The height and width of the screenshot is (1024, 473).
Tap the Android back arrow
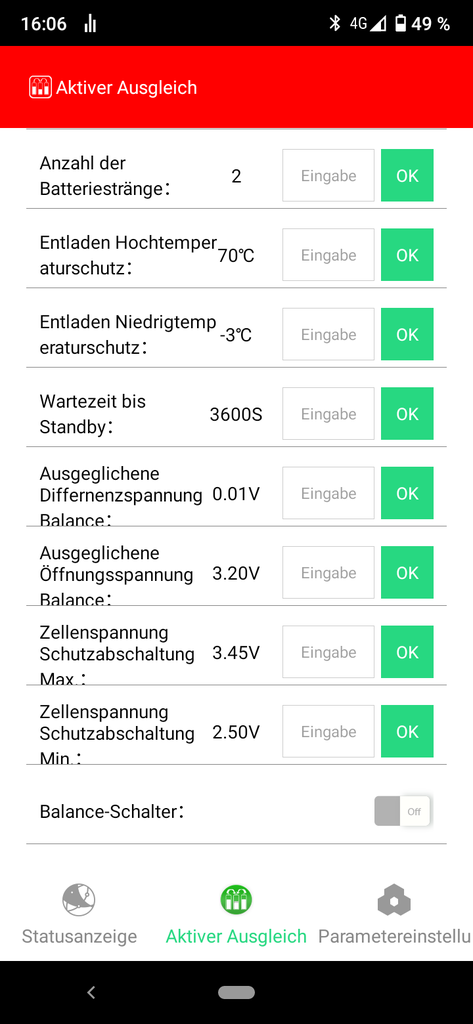click(x=91, y=992)
